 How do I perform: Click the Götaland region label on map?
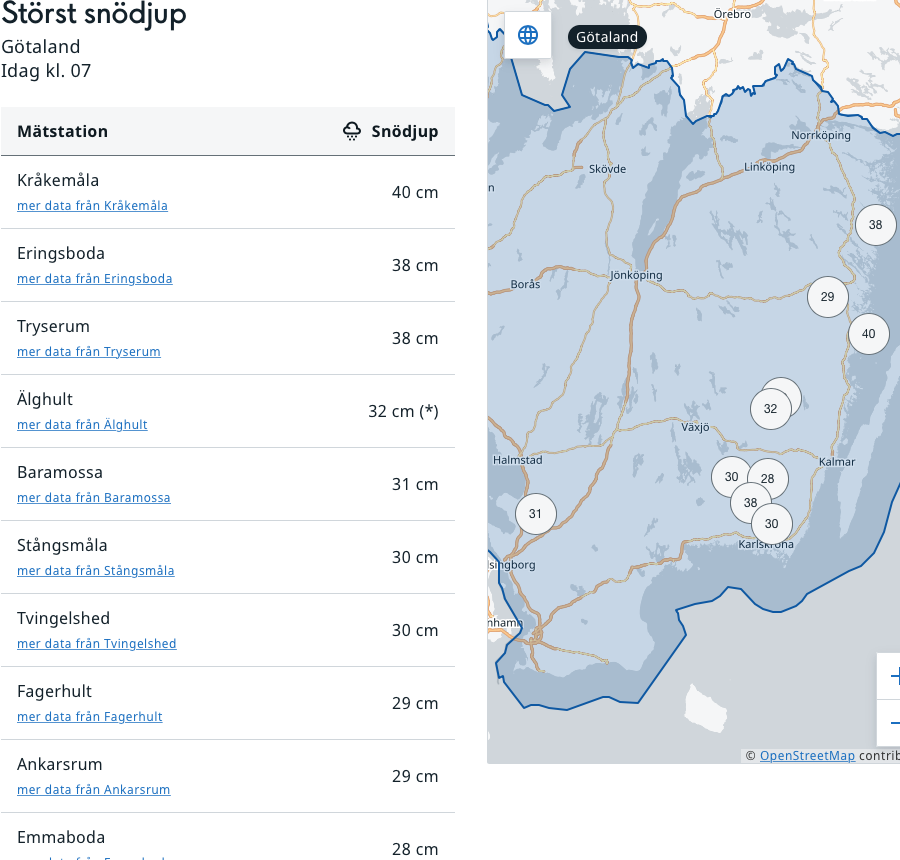tap(607, 37)
